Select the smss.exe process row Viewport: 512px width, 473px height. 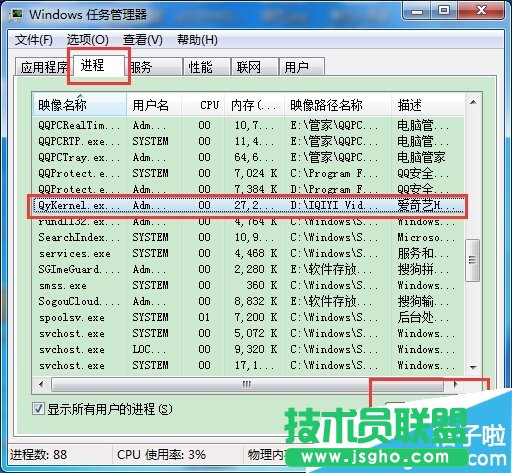(248, 285)
